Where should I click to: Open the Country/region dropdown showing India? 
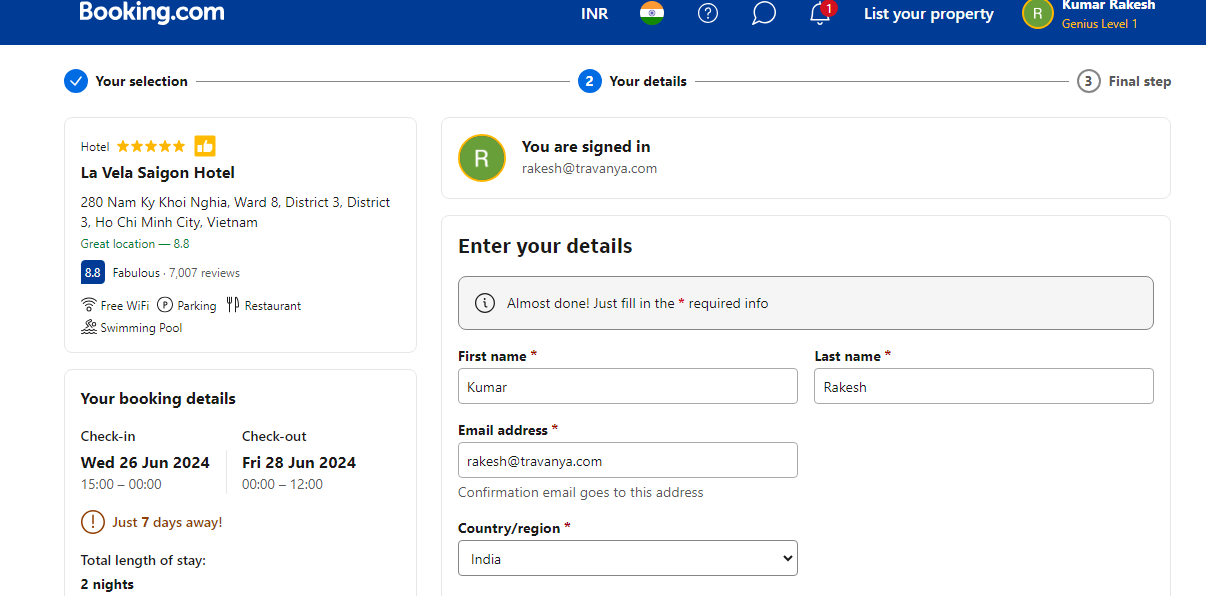pyautogui.click(x=628, y=559)
